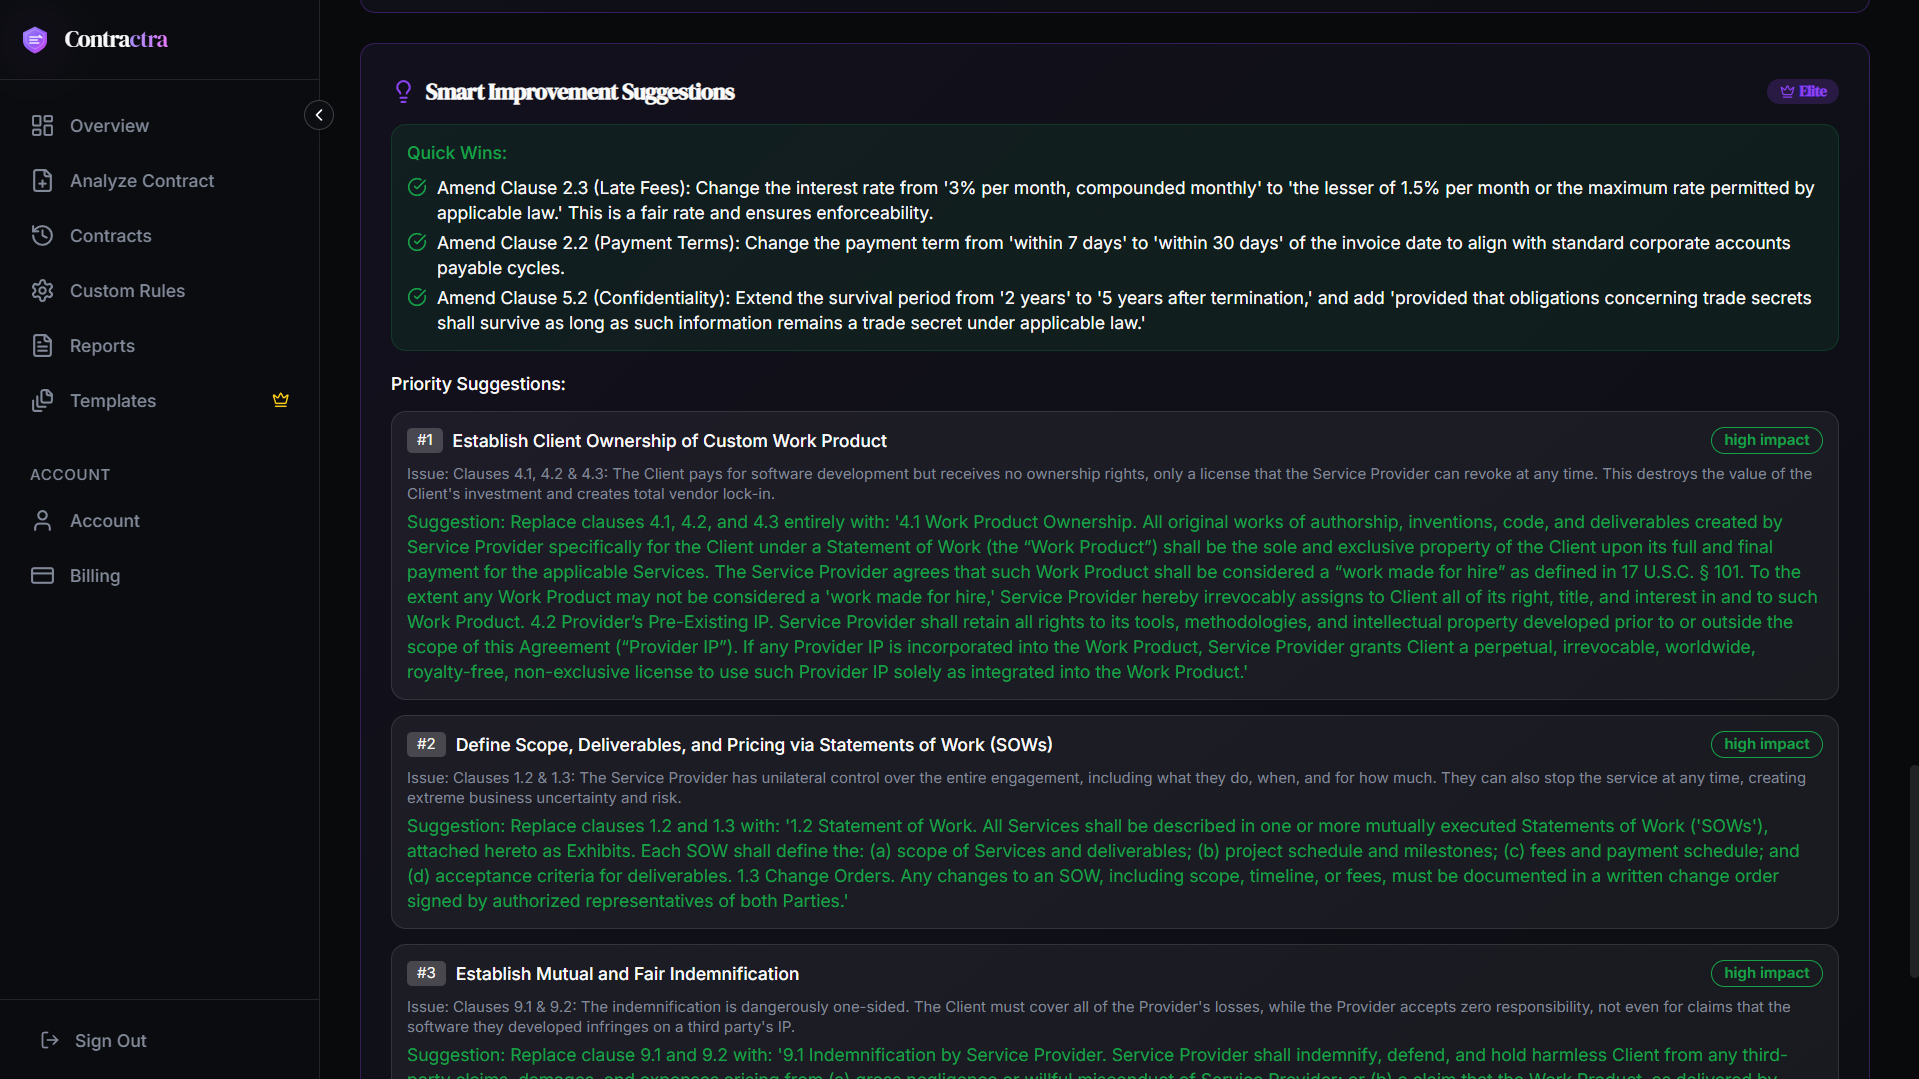
Task: Click the Reports file icon
Action: pyautogui.click(x=42, y=345)
